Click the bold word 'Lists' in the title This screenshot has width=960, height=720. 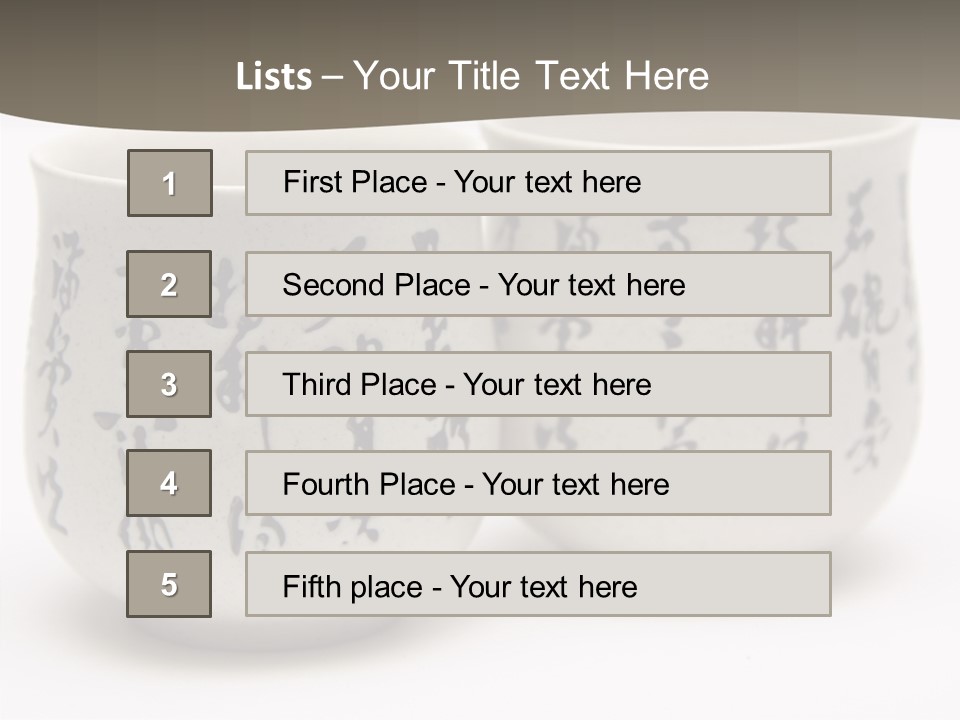pos(274,77)
